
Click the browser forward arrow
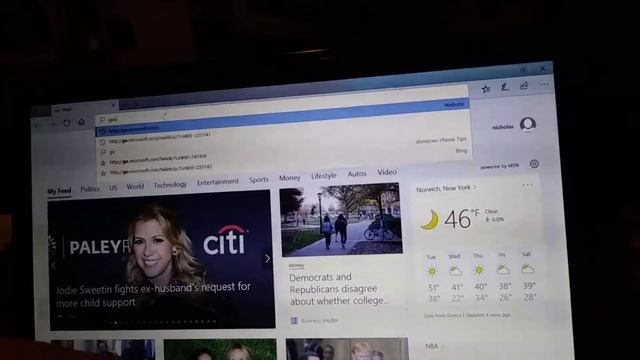[x=52, y=124]
